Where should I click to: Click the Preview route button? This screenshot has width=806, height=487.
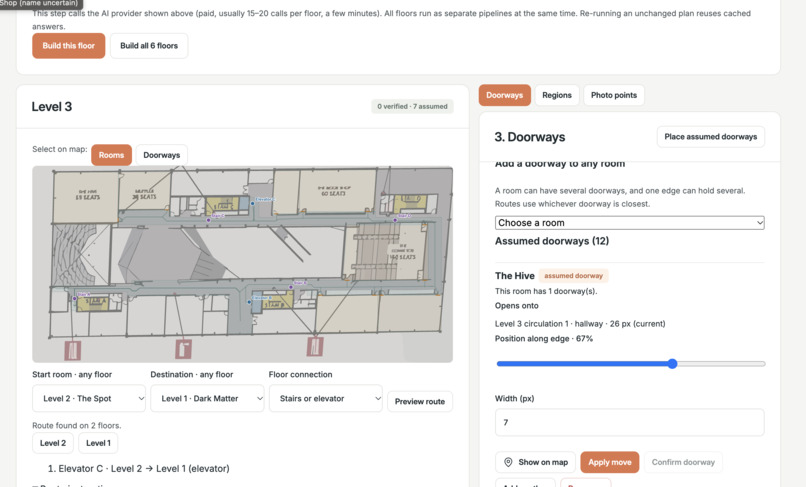click(420, 402)
